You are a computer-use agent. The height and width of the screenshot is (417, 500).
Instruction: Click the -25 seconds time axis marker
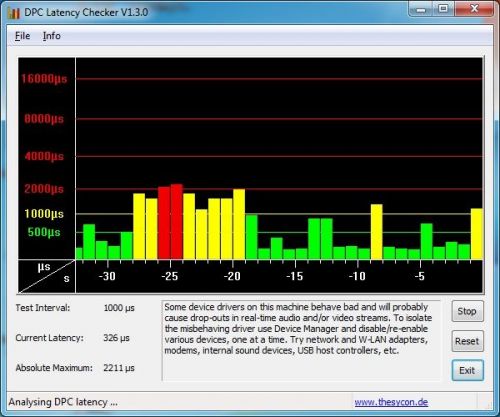[169, 276]
